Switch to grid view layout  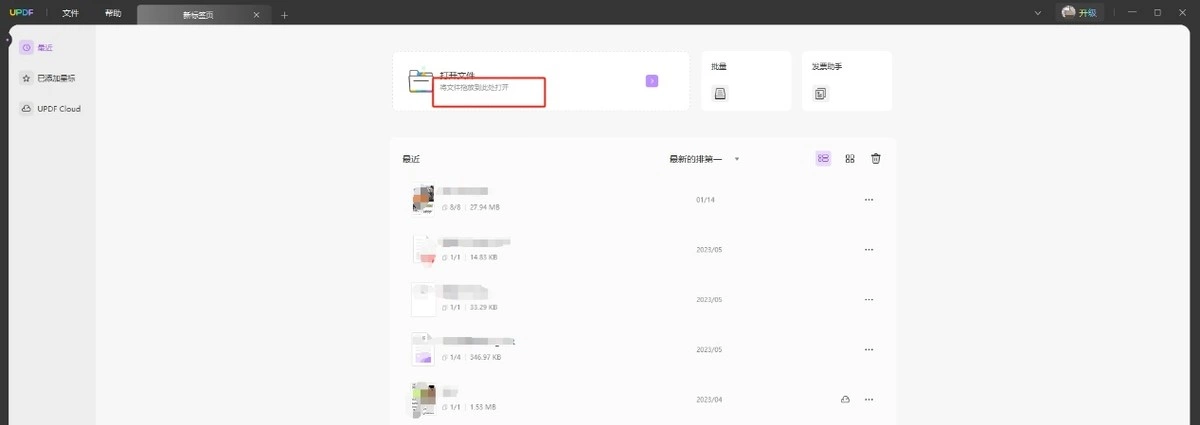point(850,158)
